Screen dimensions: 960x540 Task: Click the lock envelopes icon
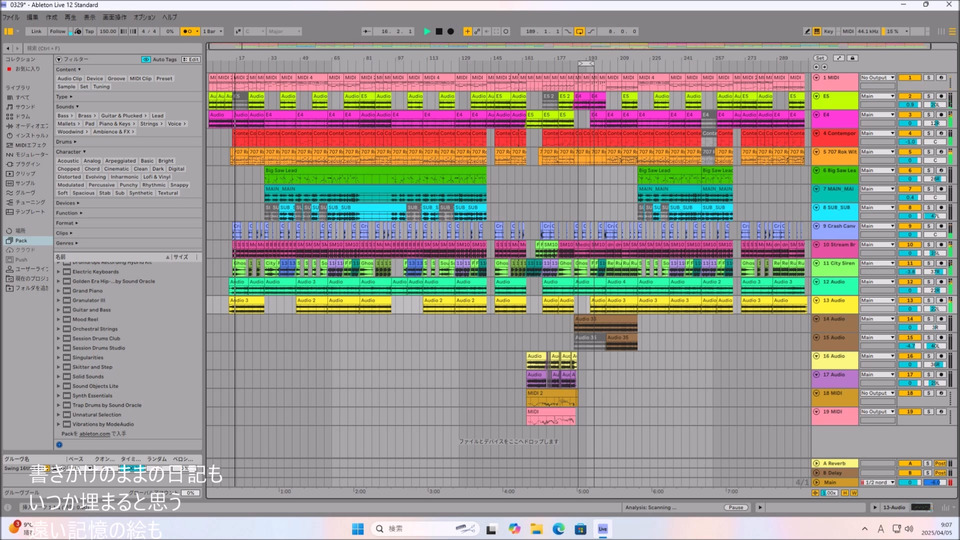(x=852, y=58)
